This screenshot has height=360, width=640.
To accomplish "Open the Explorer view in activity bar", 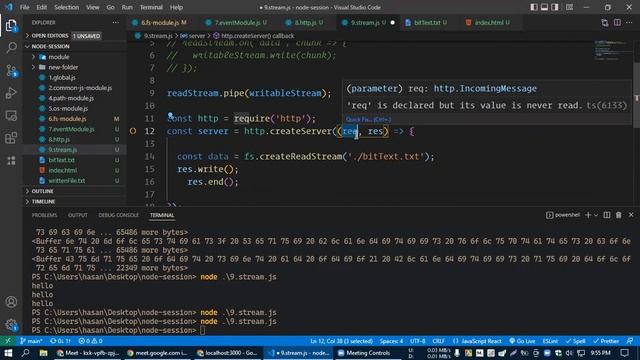I will coord(11,25).
